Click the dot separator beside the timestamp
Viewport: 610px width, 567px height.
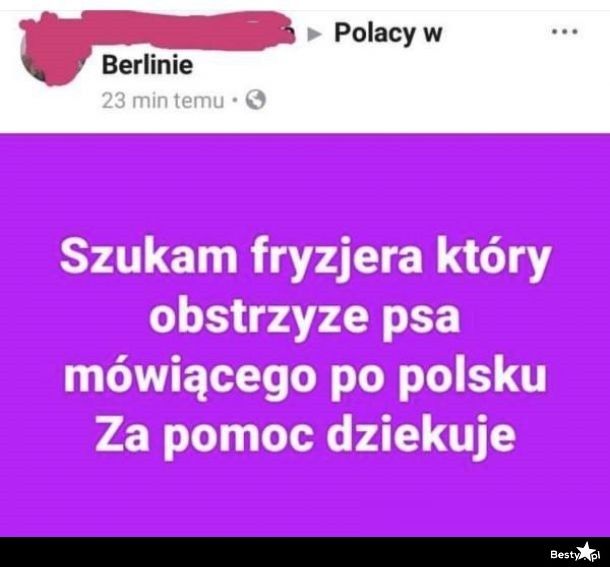(x=235, y=100)
